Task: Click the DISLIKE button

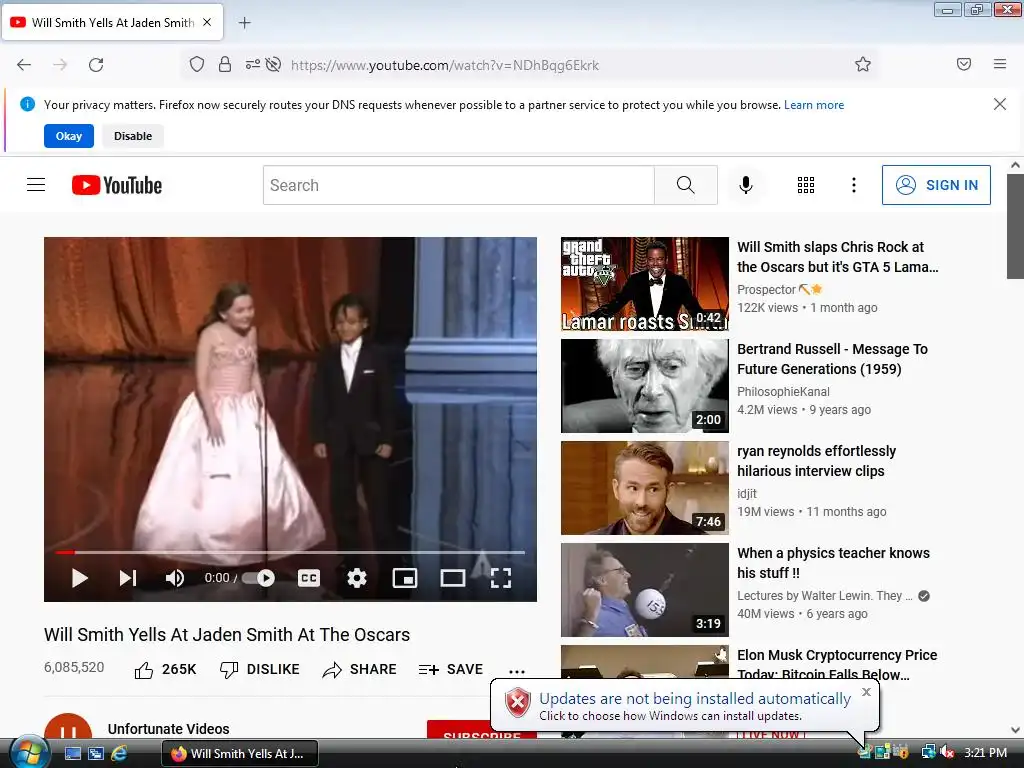Action: coord(259,669)
